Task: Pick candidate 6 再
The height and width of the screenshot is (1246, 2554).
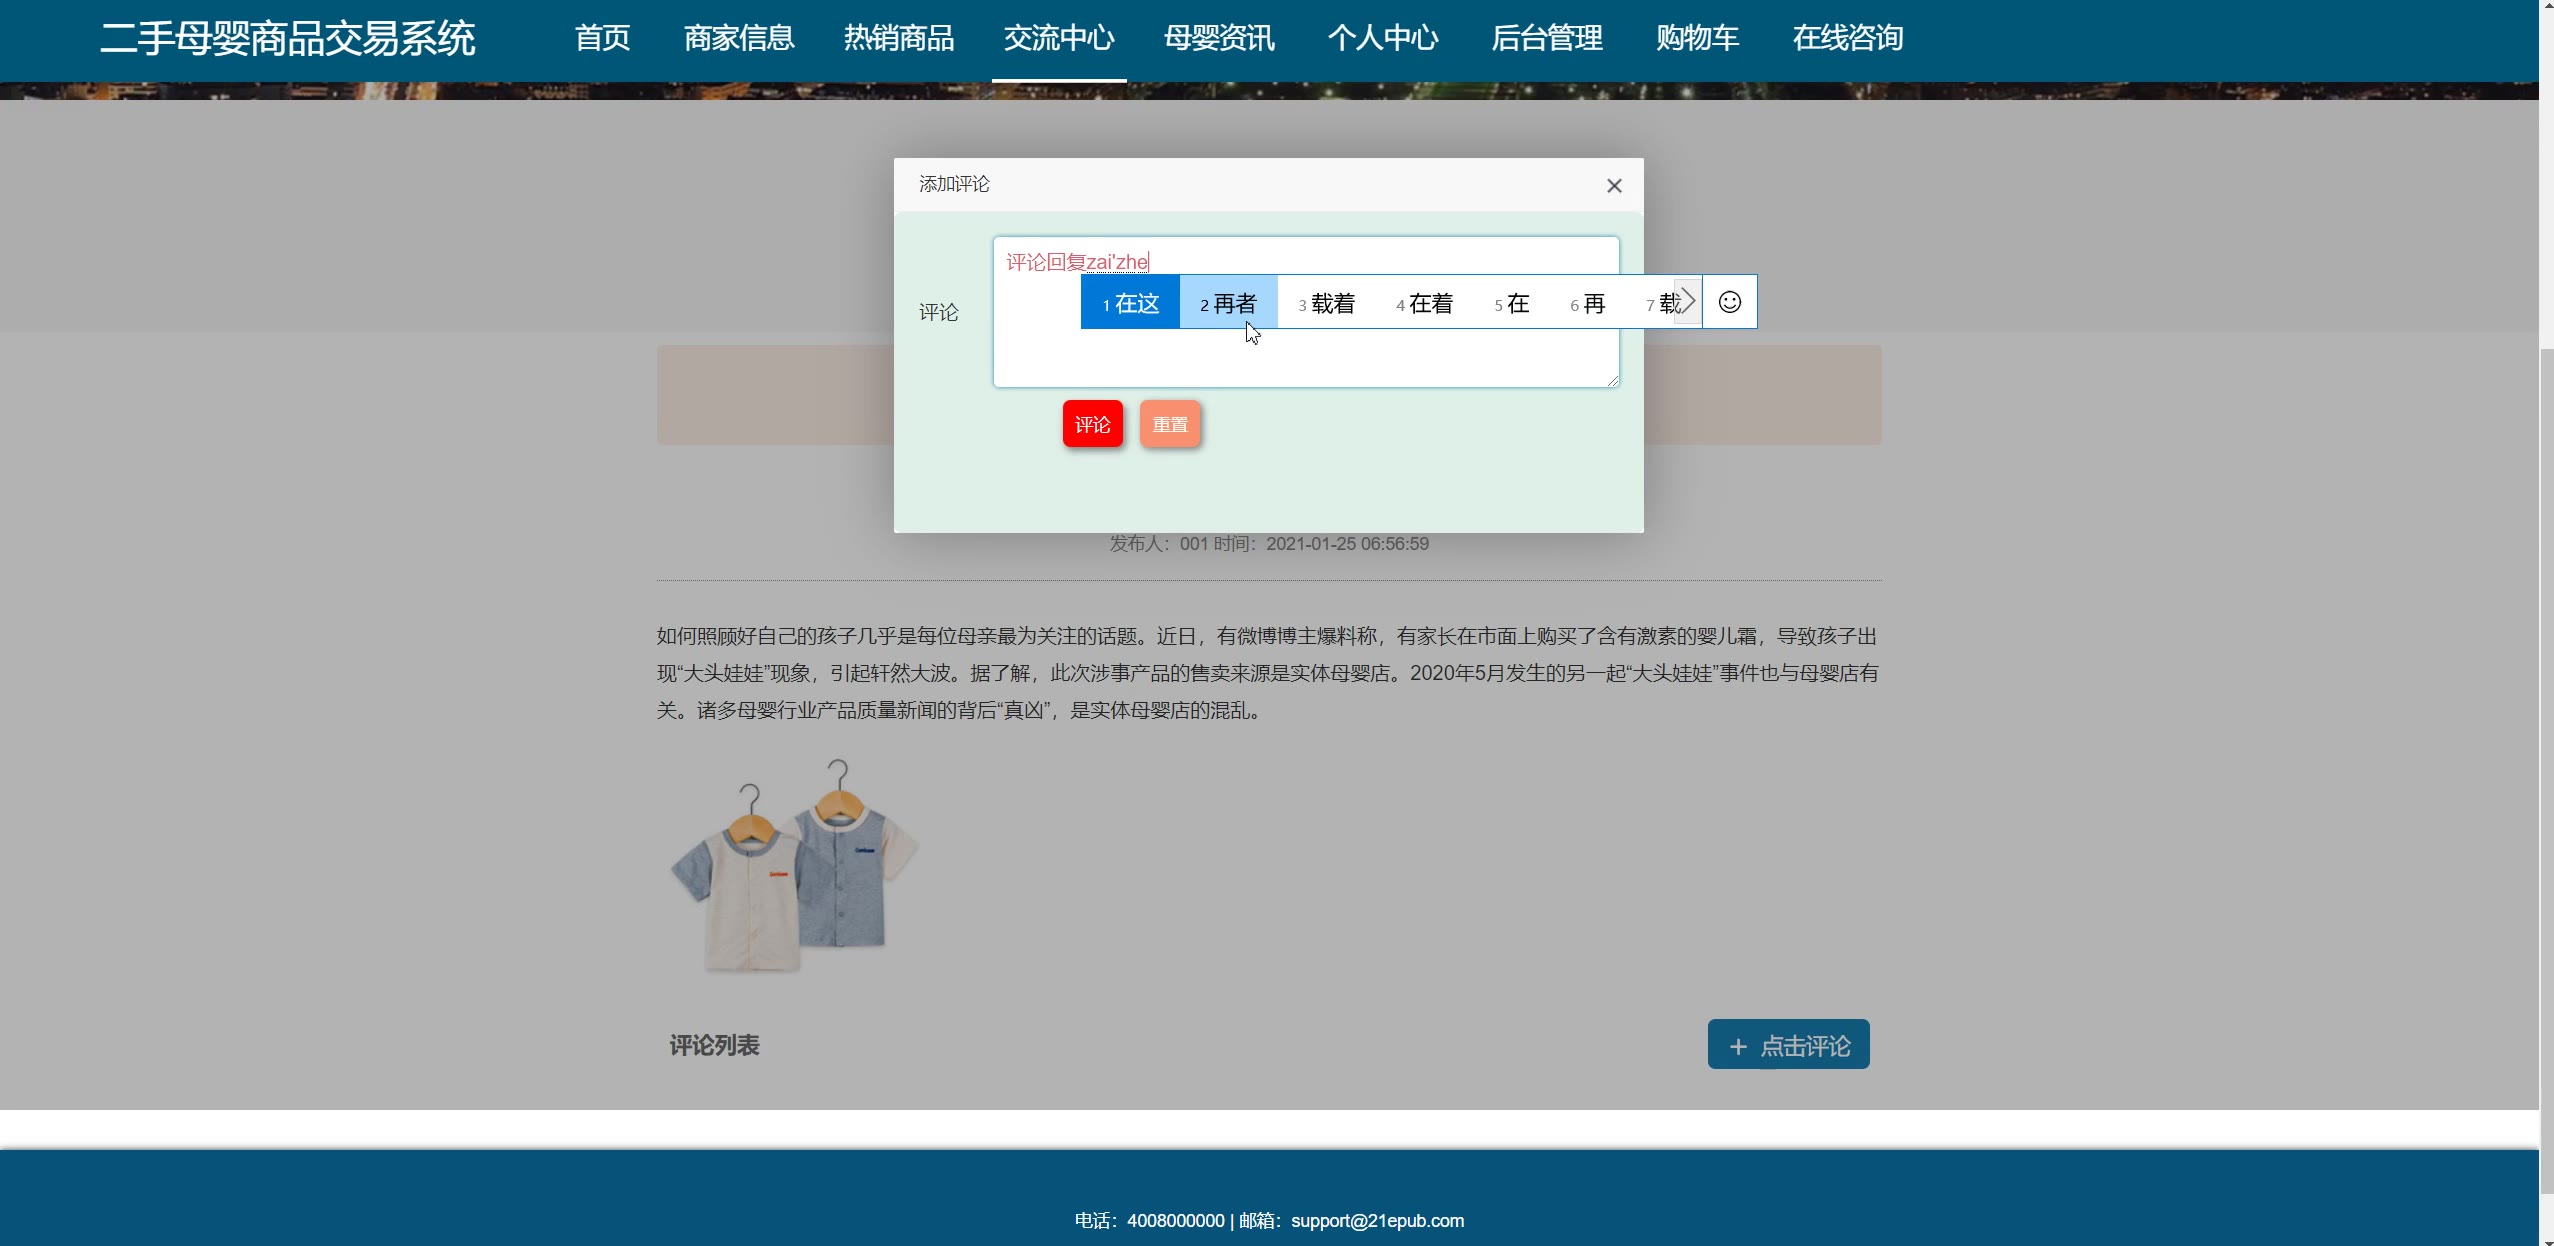Action: 1587,303
